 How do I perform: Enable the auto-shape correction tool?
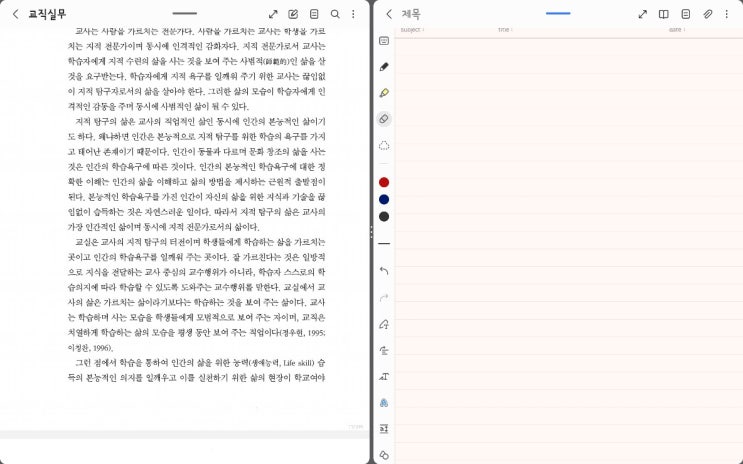(x=384, y=325)
